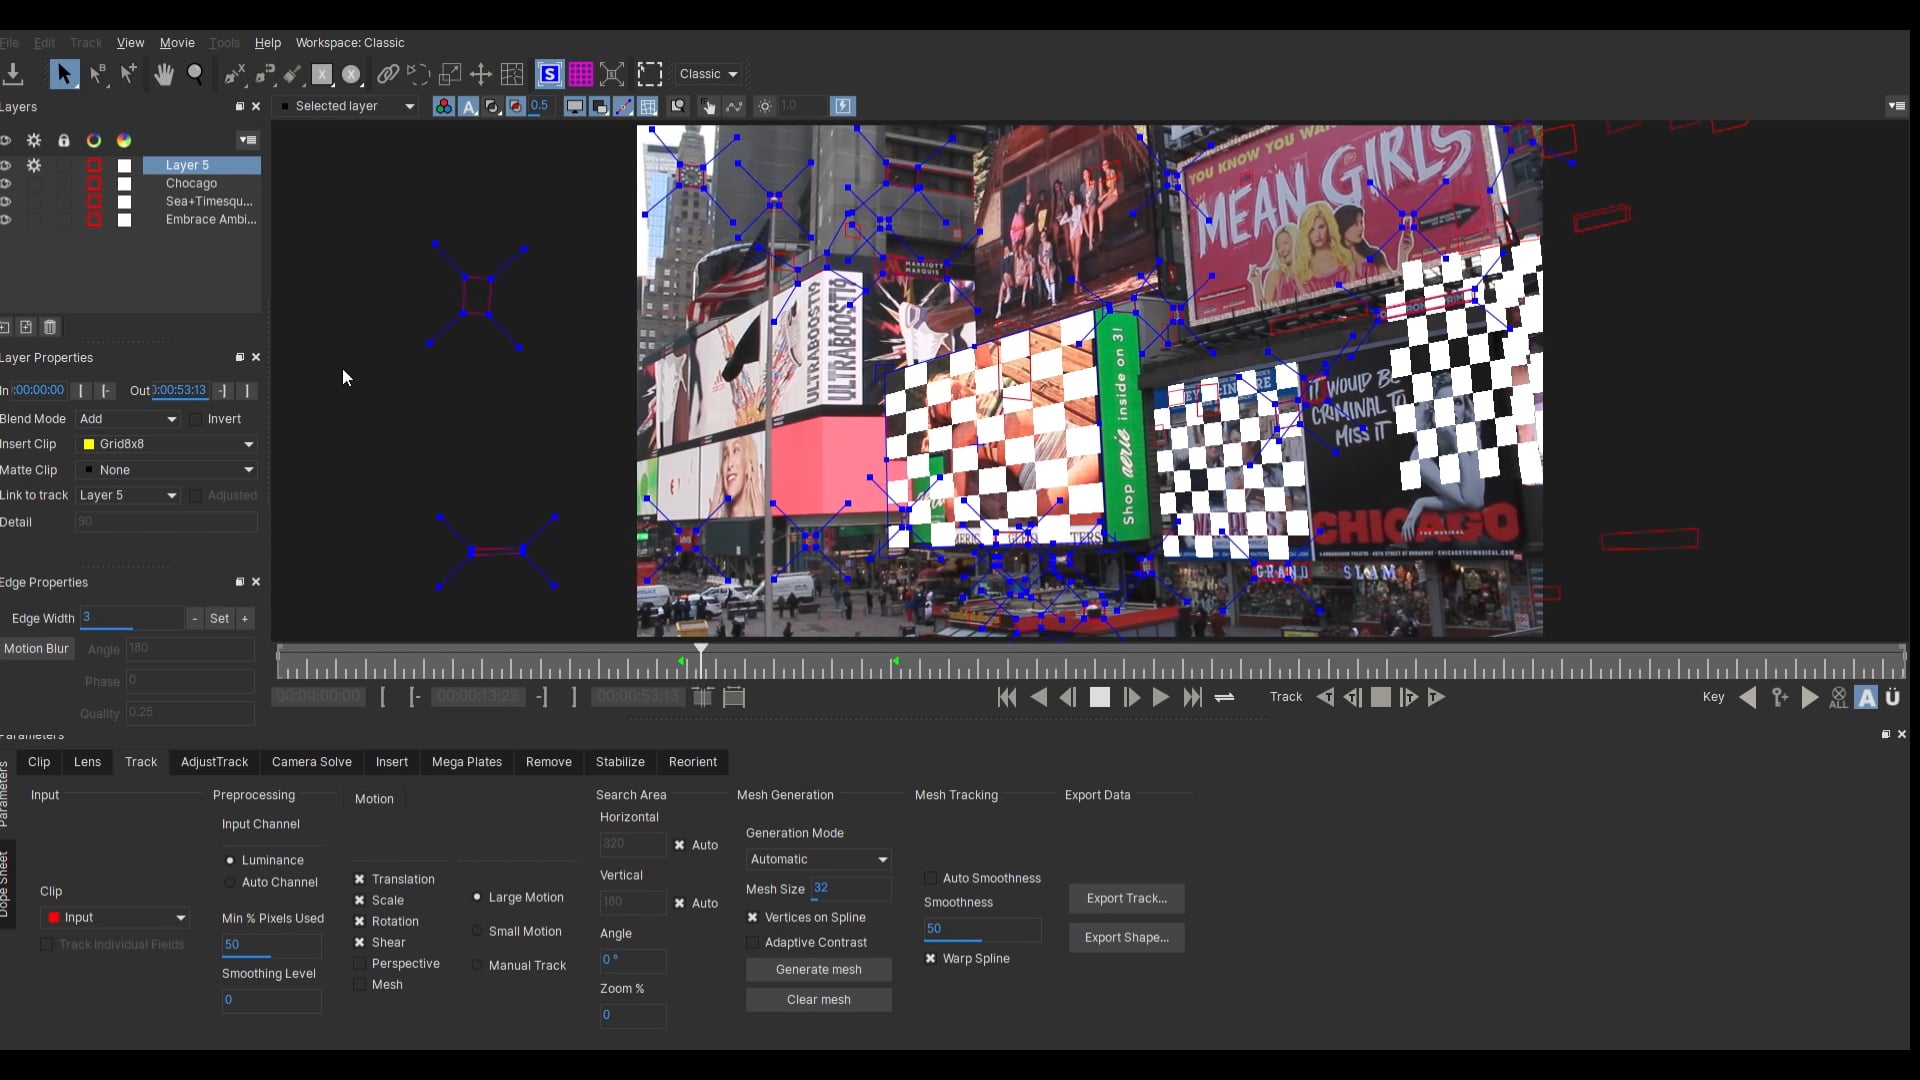Screen dimensions: 1920x1080
Task: Uncheck the Shear motion checkbox
Action: tap(359, 942)
